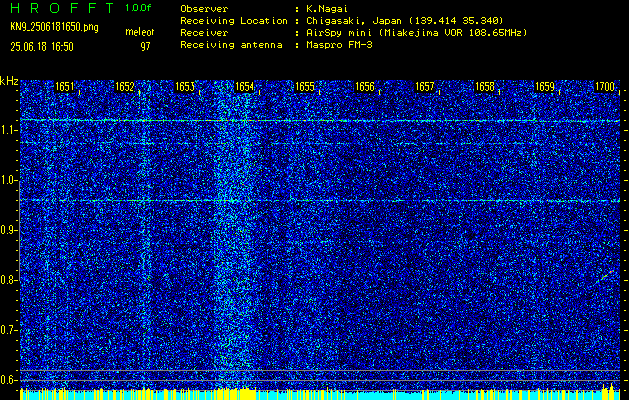The image size is (629, 400).
Task: Click the Observer field label
Action: (x=204, y=8)
